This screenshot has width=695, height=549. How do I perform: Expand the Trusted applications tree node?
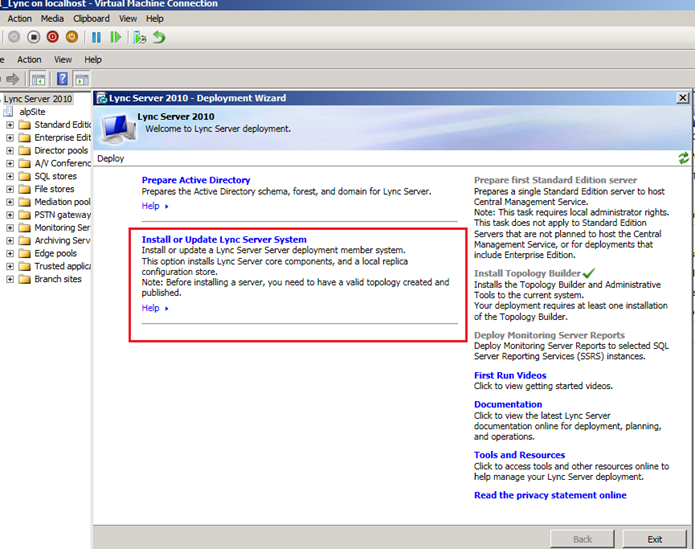click(10, 266)
